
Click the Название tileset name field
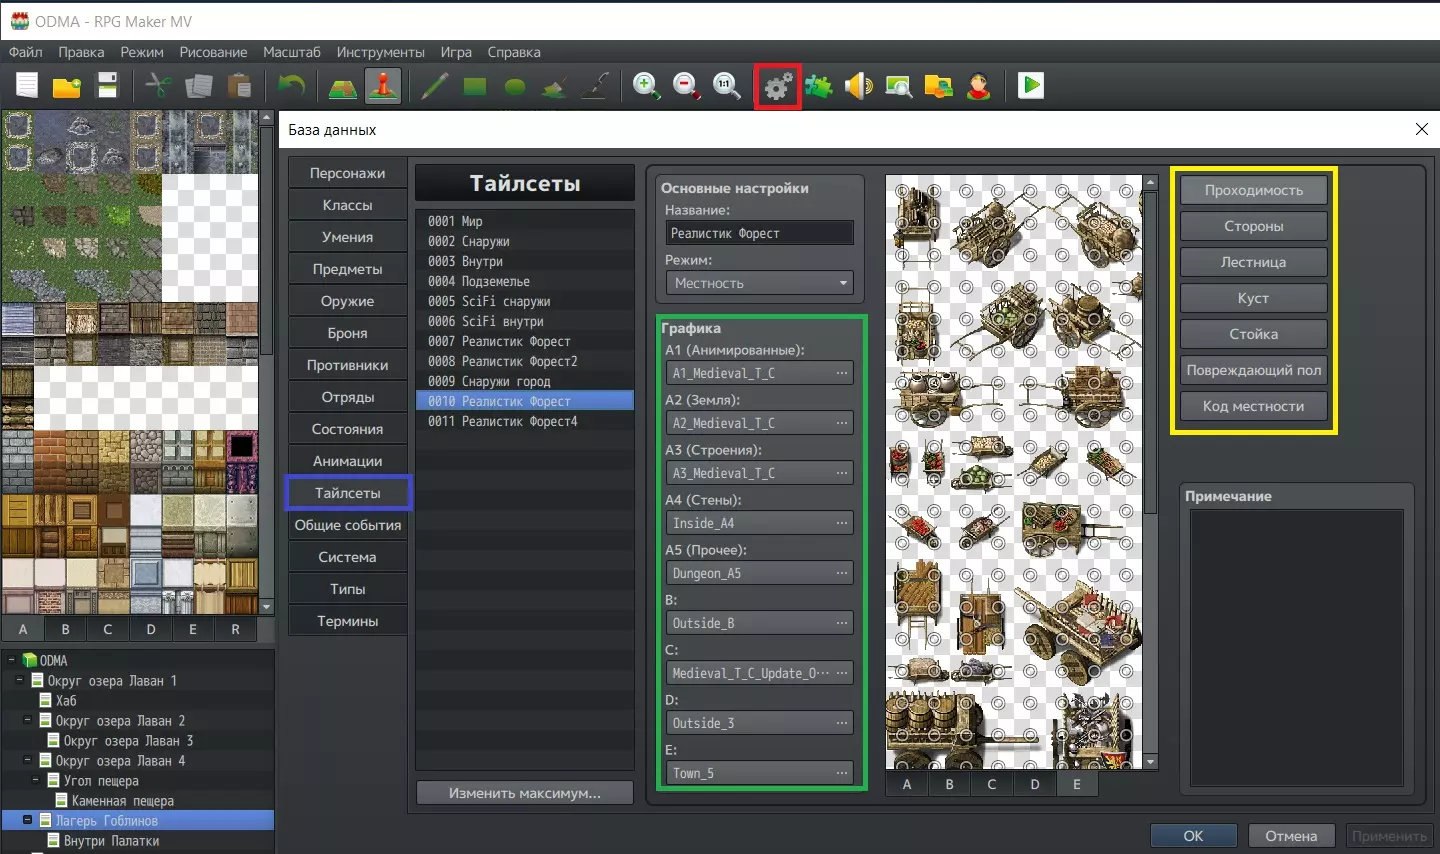(759, 233)
